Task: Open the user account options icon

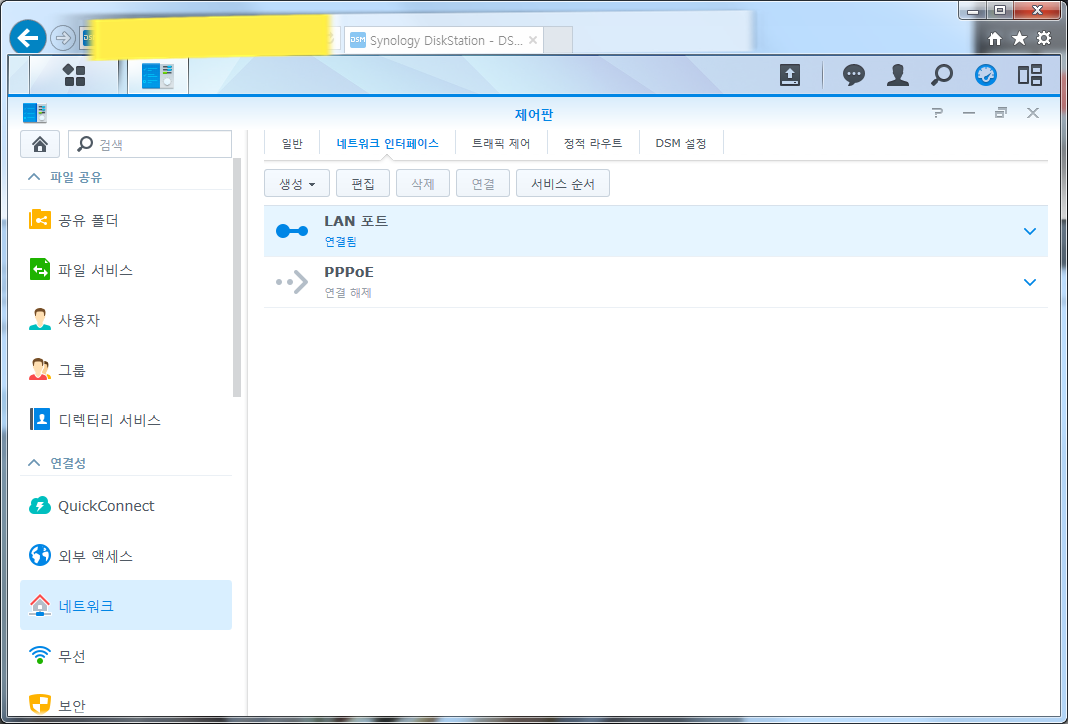Action: coord(897,74)
